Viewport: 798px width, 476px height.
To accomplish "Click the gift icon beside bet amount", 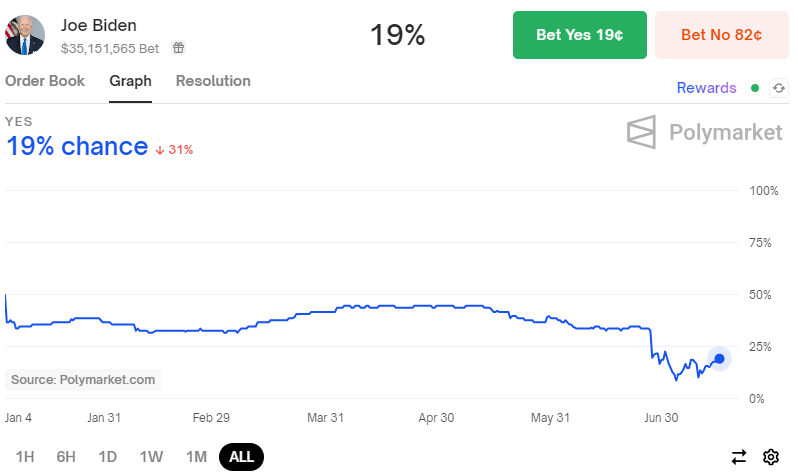I will (178, 48).
